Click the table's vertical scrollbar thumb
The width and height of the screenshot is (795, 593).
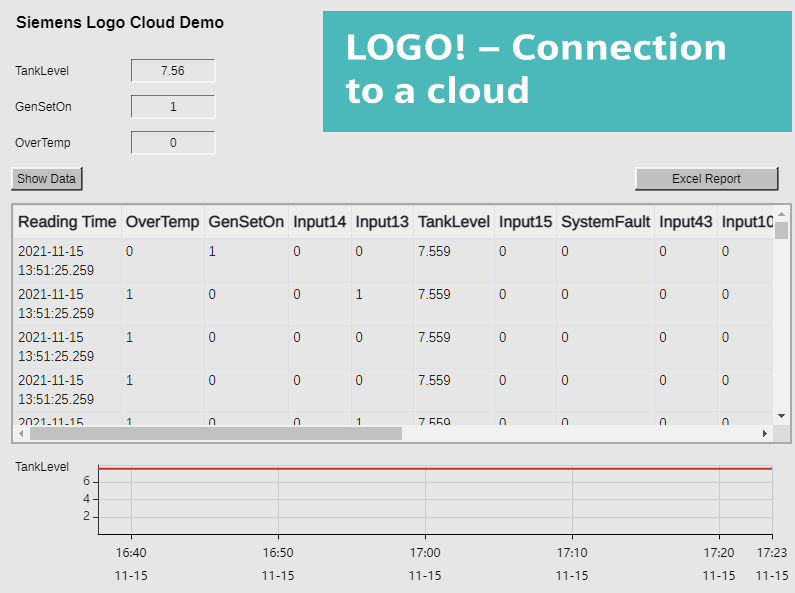coord(781,231)
